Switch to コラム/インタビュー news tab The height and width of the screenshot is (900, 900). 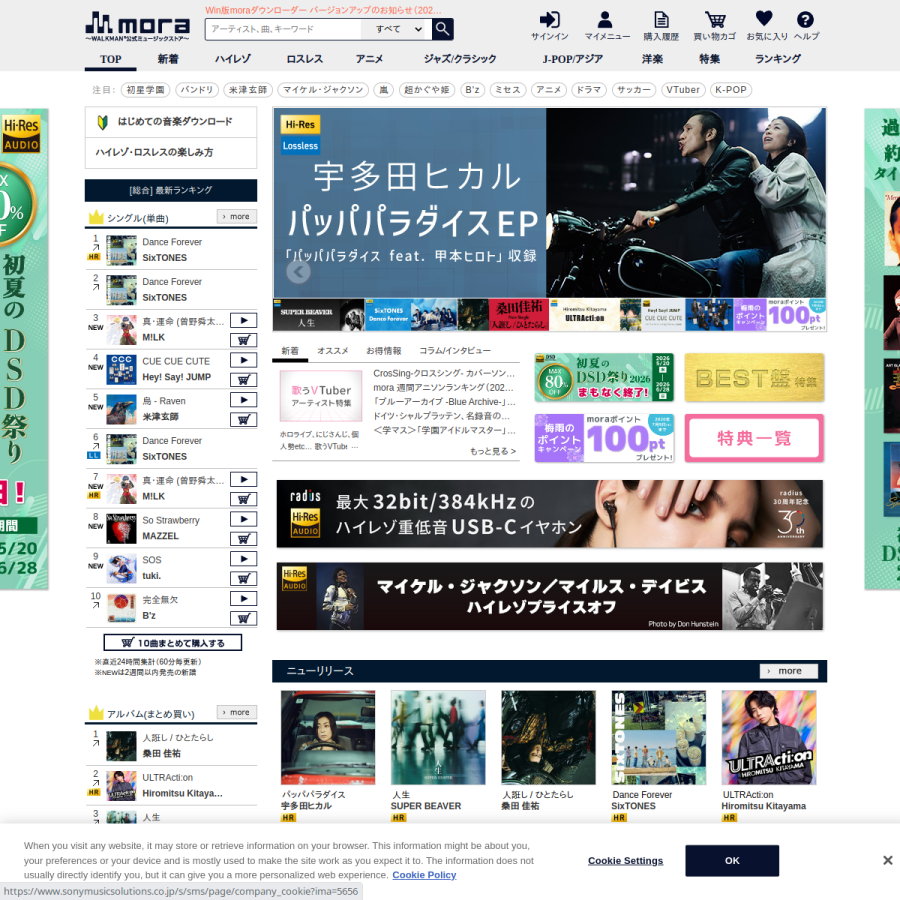coord(455,351)
